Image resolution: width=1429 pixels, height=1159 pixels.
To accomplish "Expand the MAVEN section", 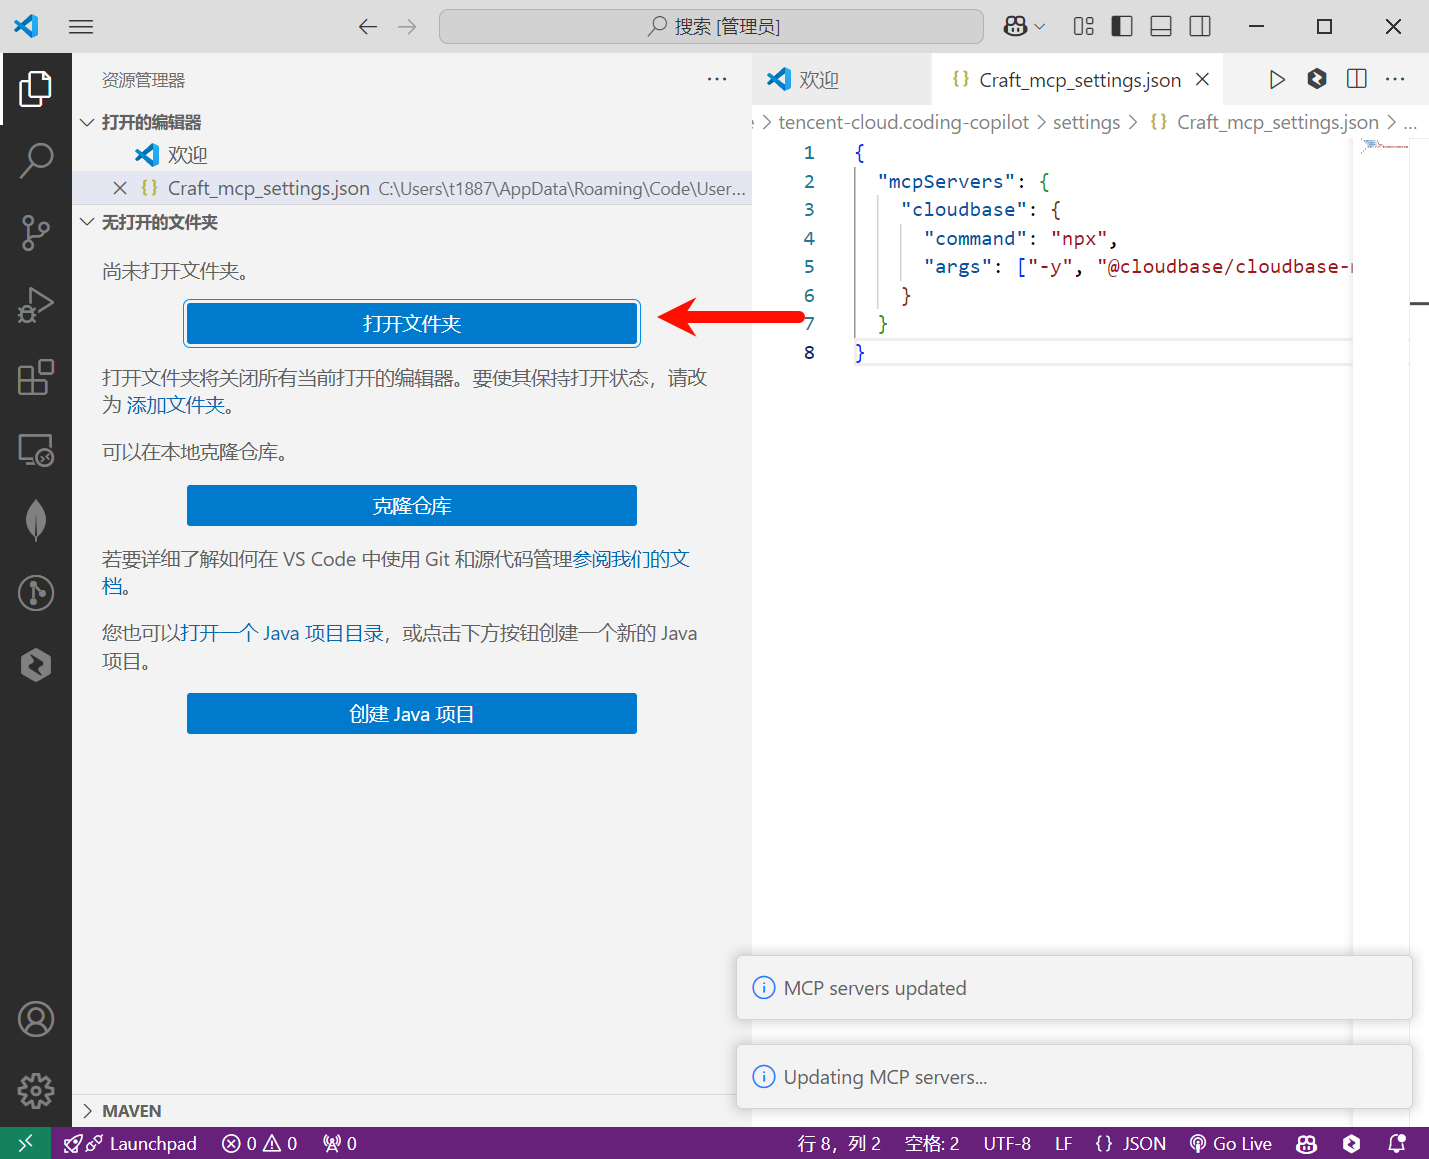I will click(x=412, y=1111).
